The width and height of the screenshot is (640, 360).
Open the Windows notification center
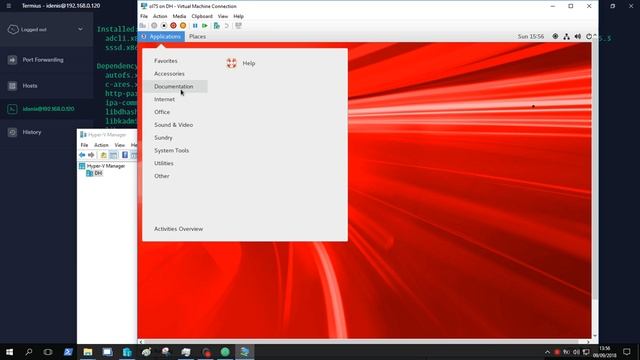click(x=627, y=352)
